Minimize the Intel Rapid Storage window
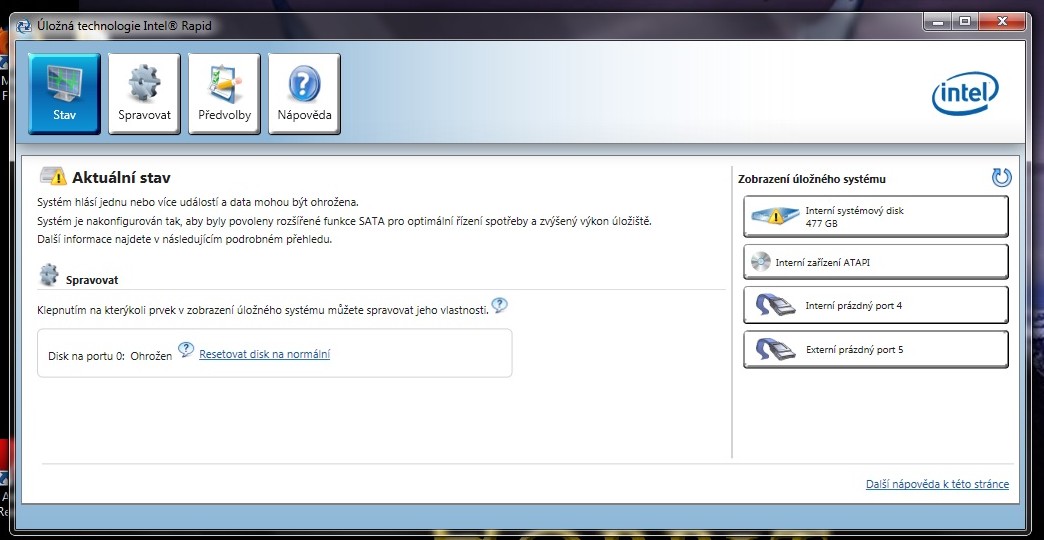This screenshot has width=1044, height=540. point(937,22)
